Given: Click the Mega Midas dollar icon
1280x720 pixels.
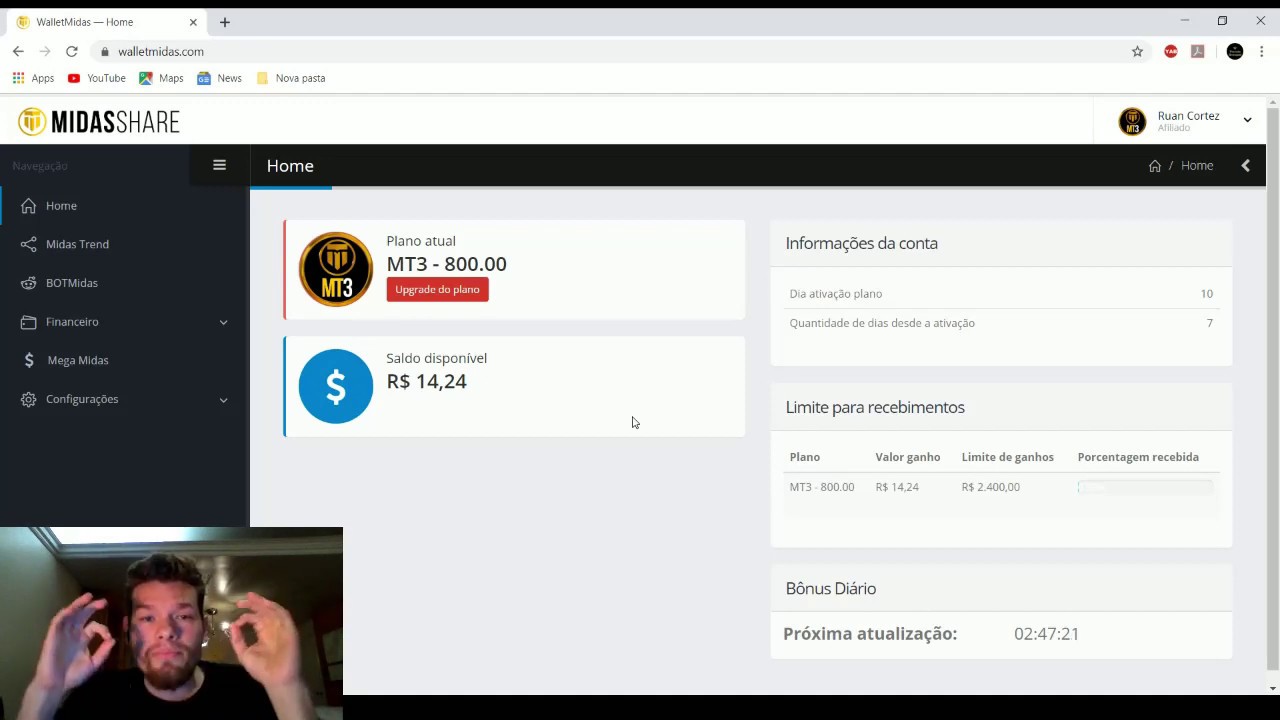Looking at the screenshot, I should (x=29, y=360).
